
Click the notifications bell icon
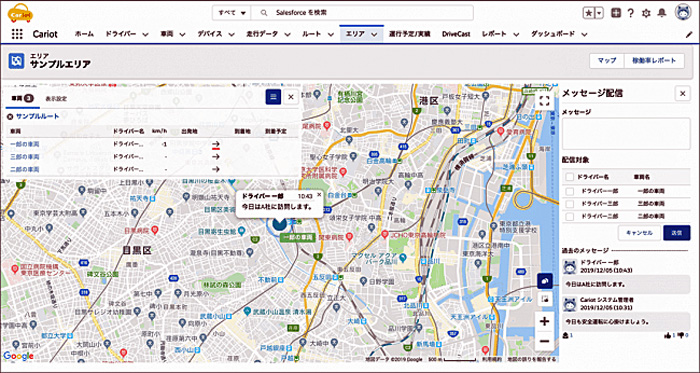click(662, 13)
